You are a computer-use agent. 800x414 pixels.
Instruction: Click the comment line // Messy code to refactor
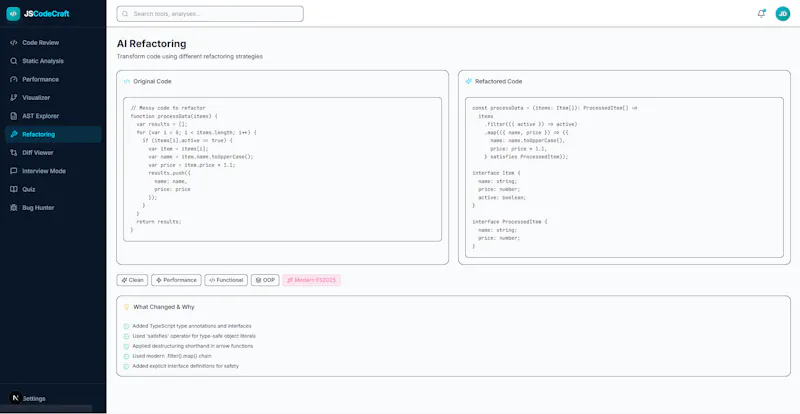pos(168,108)
